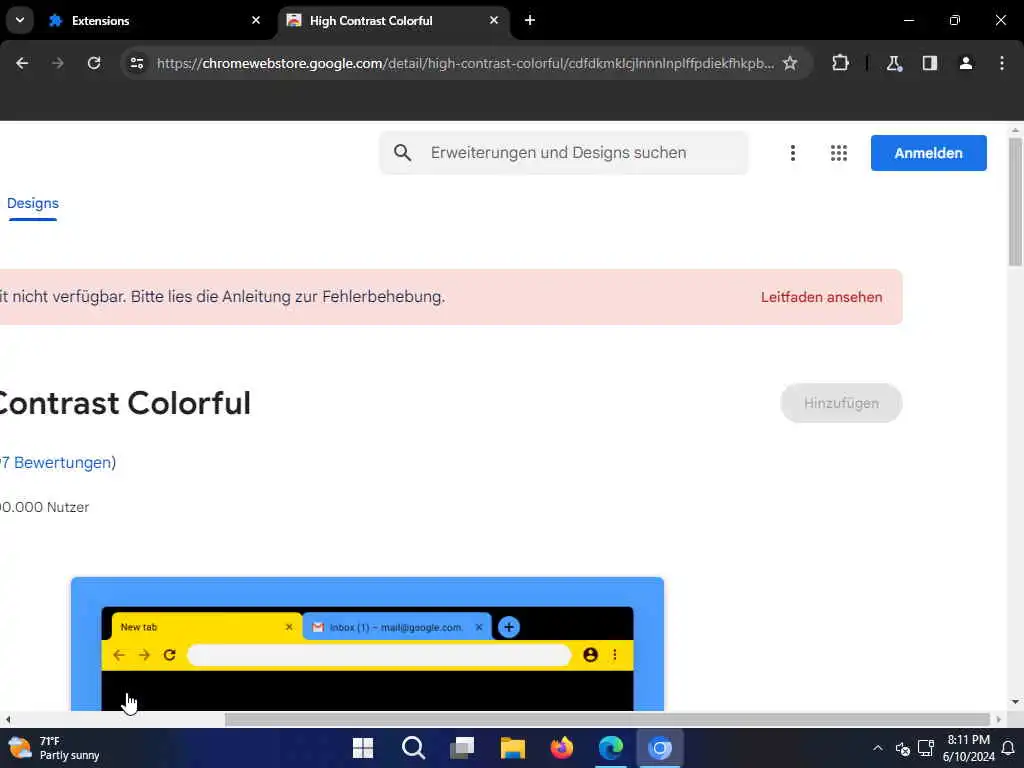The image size is (1024, 768).
Task: Launch Microsoft Edge from the taskbar
Action: [x=611, y=748]
